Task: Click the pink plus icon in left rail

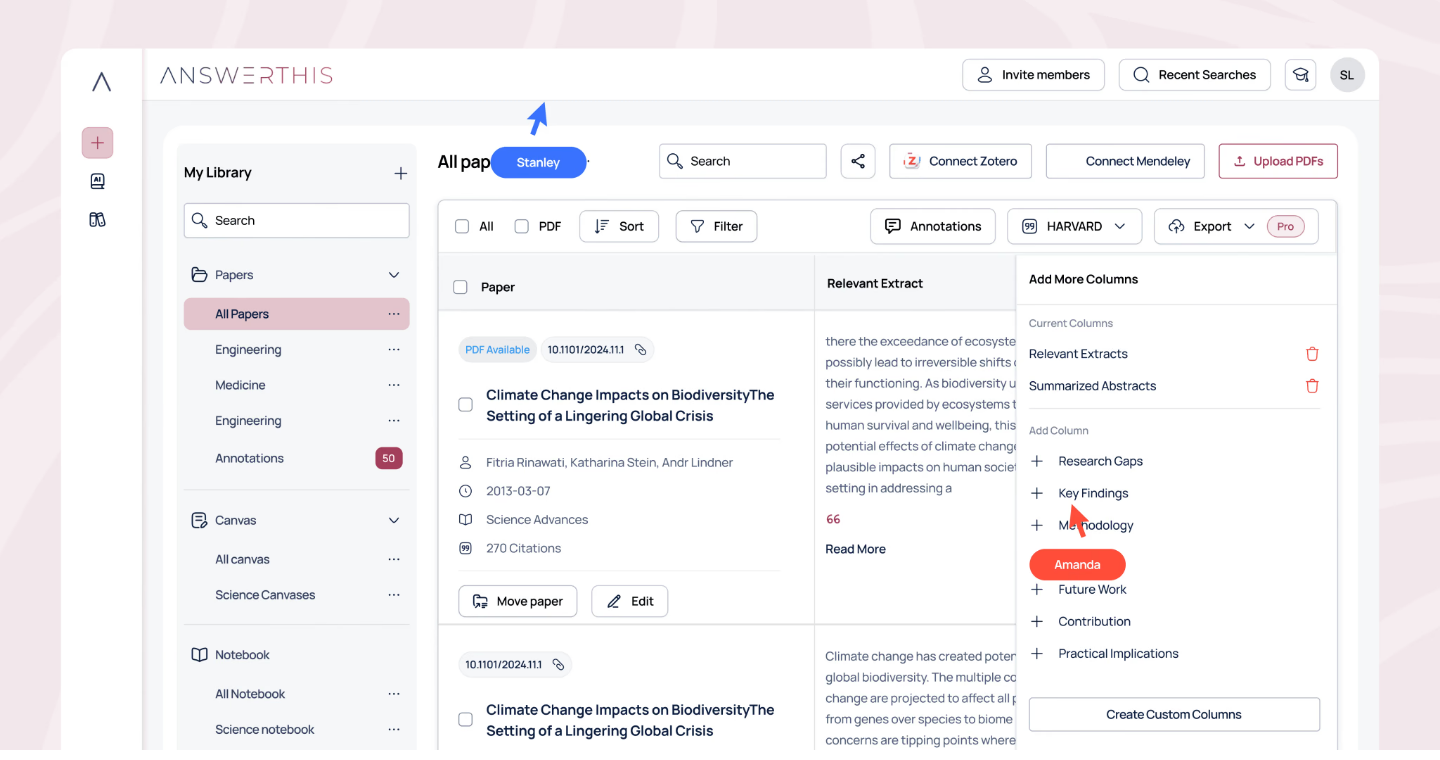Action: coord(97,143)
